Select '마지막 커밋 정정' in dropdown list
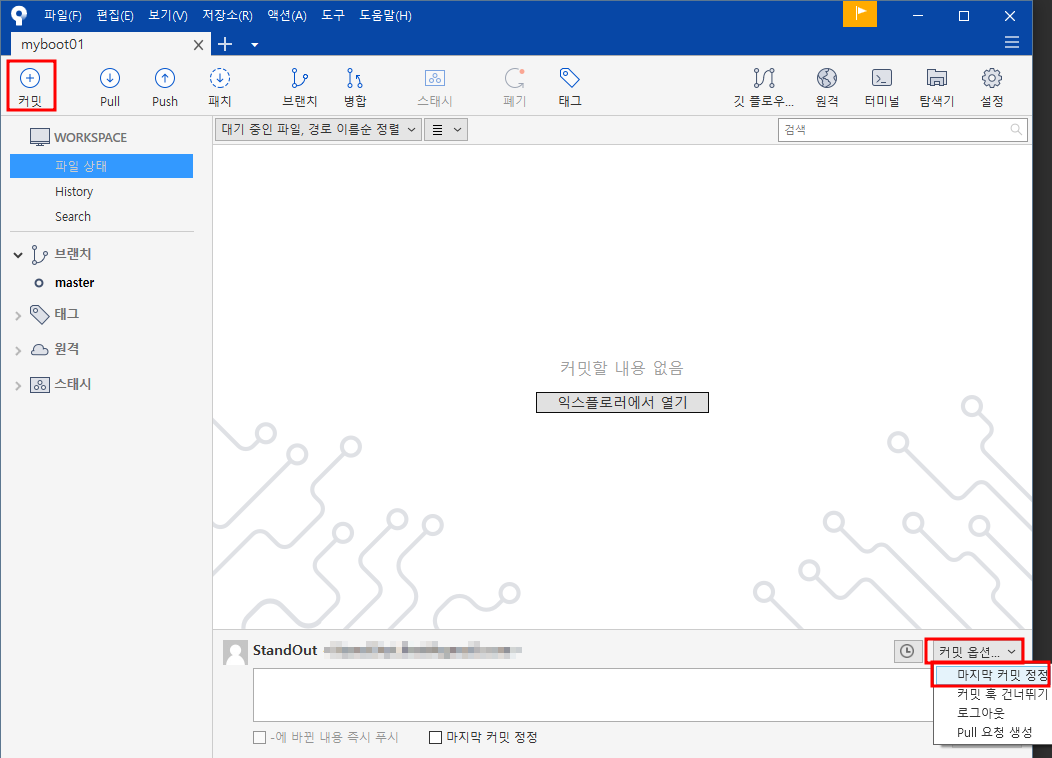Screen dimensions: 1052x758 pos(992,675)
